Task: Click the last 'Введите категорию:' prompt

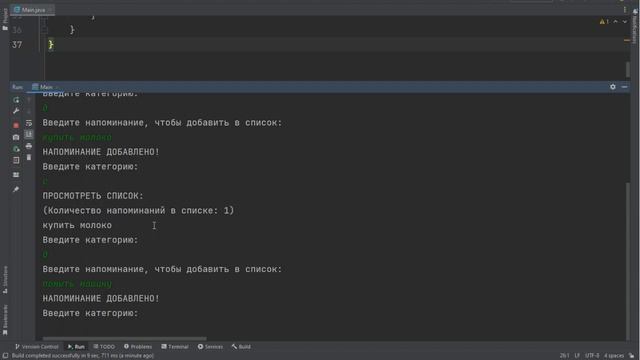Action: 91,313
